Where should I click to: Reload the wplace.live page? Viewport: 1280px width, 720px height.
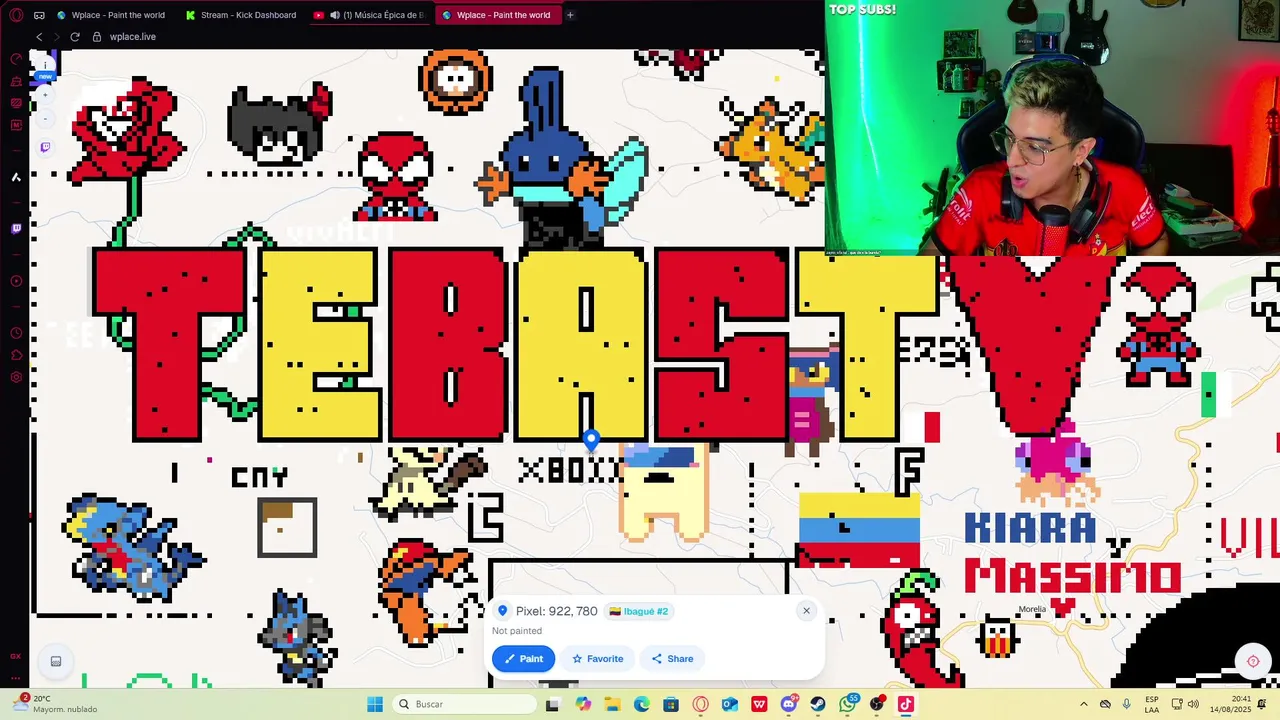[74, 37]
